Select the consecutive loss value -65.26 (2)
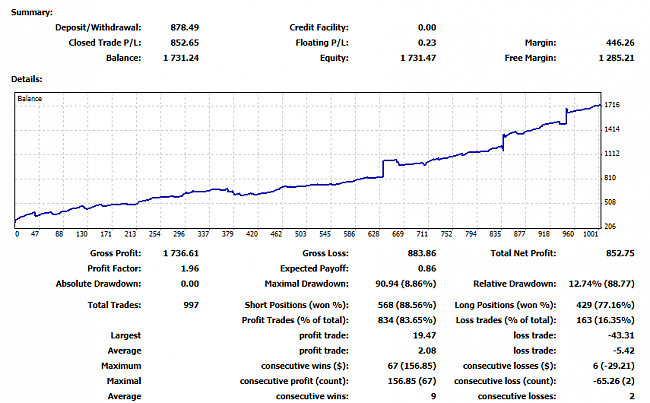 [613, 381]
